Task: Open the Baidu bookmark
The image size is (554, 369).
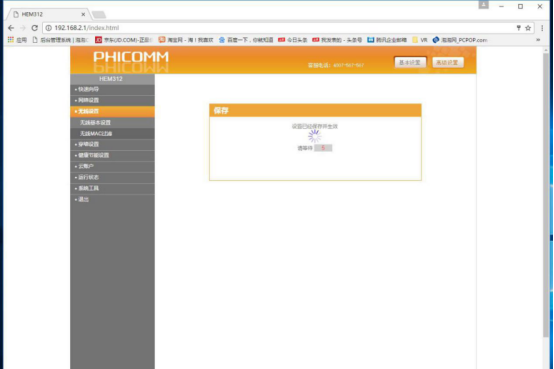Action: pos(246,40)
